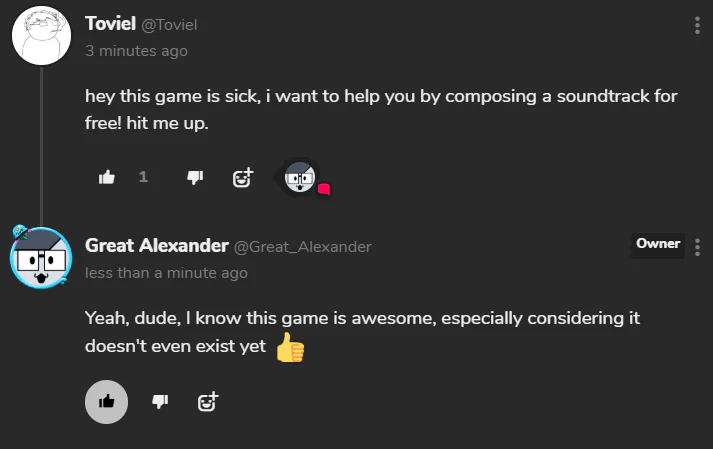713x449 pixels.
Task: Open Great Alexander's avatar image
Action: 40,257
